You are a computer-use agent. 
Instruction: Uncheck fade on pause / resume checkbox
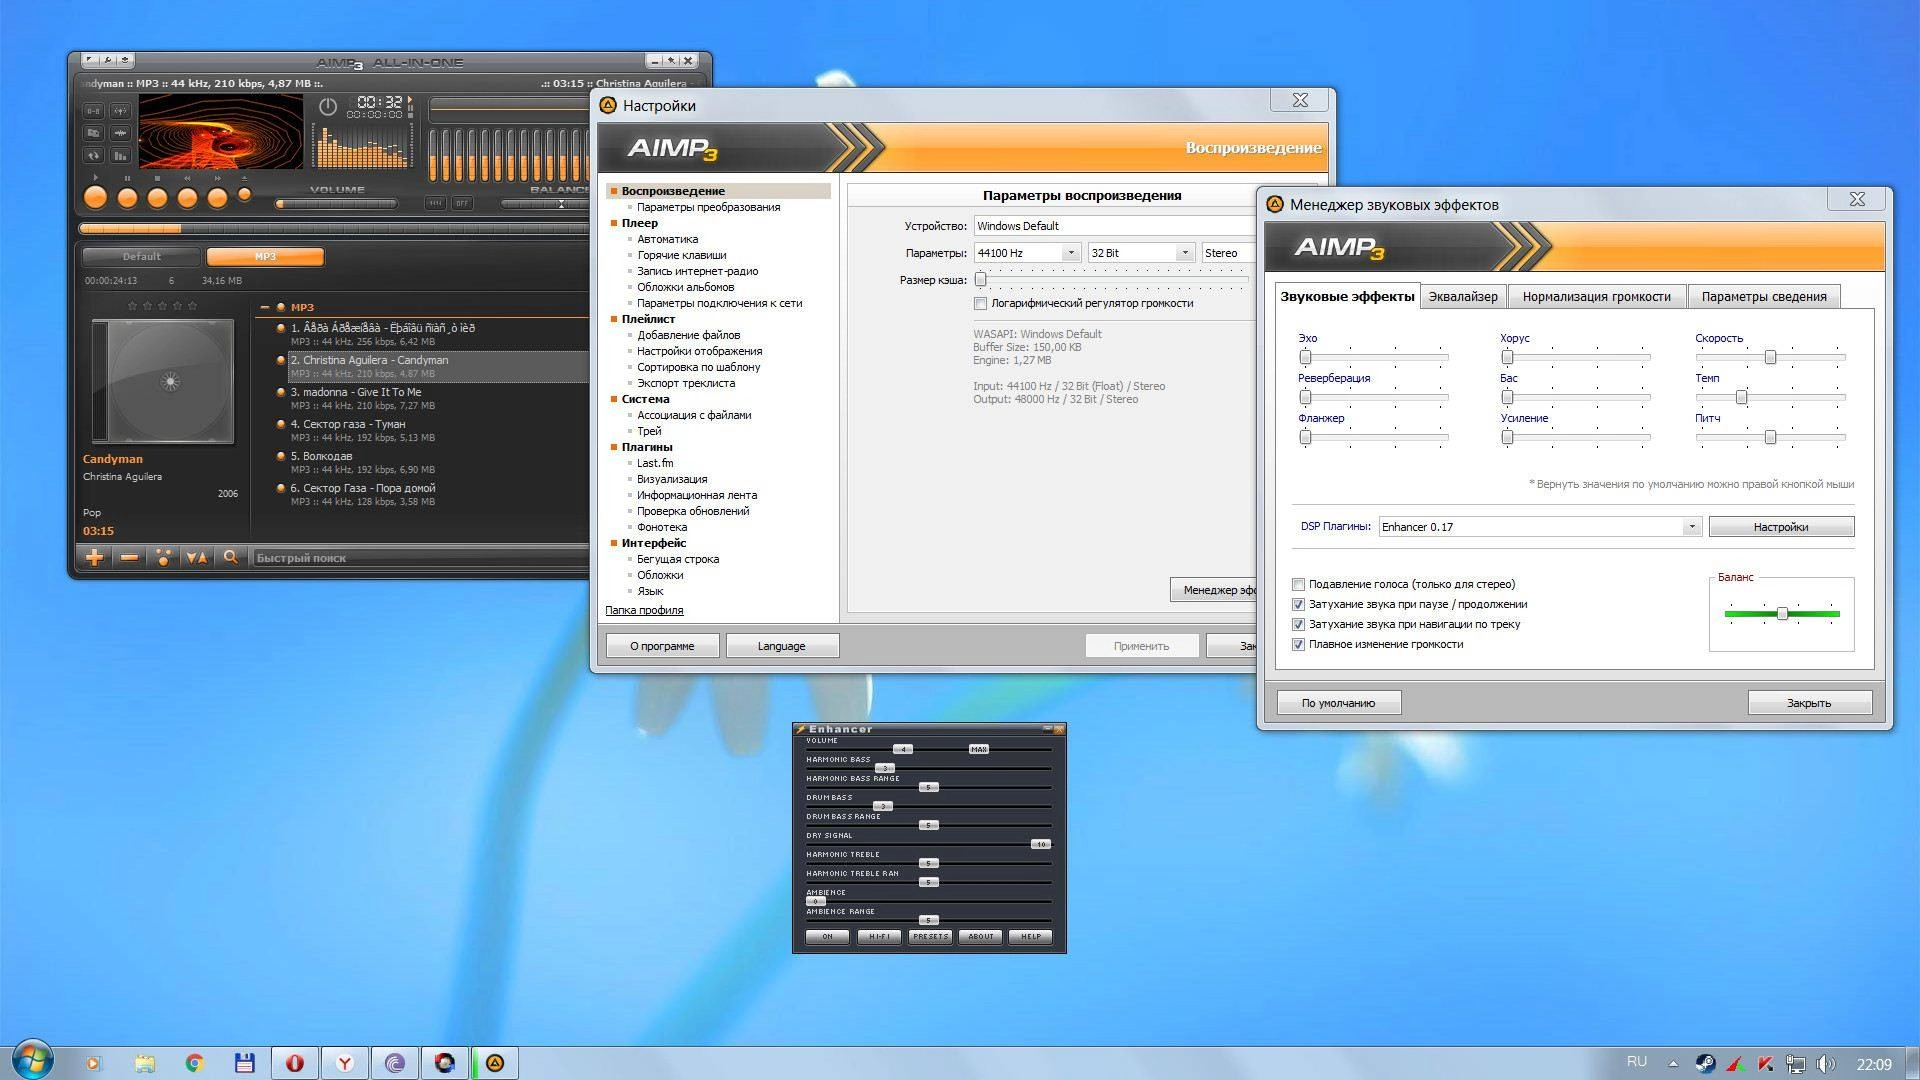click(x=1298, y=604)
